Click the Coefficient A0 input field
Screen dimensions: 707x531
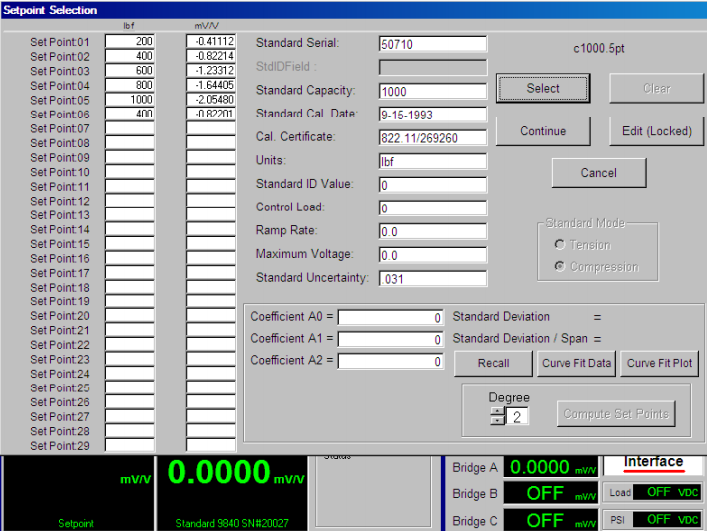point(390,318)
